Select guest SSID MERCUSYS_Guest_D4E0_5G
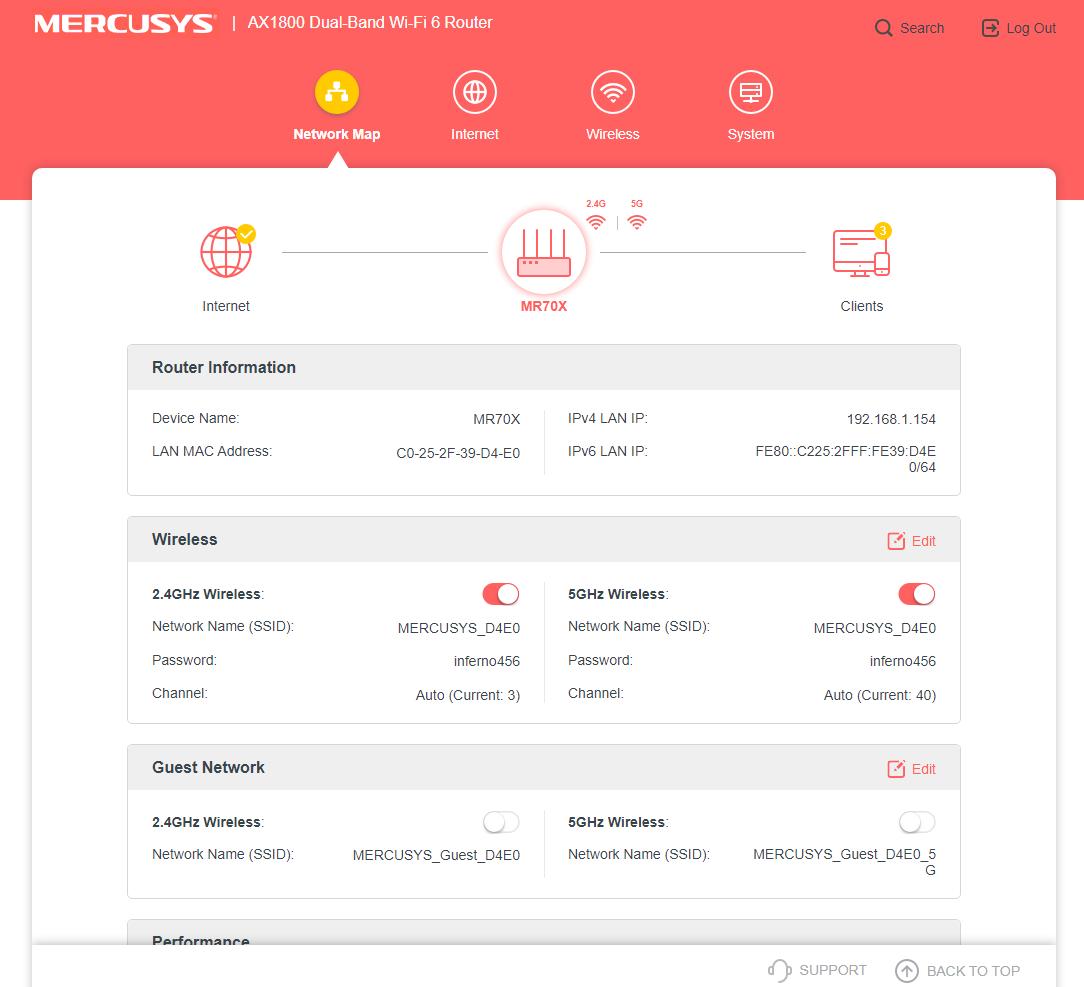Viewport: 1084px width, 987px height. coord(844,862)
